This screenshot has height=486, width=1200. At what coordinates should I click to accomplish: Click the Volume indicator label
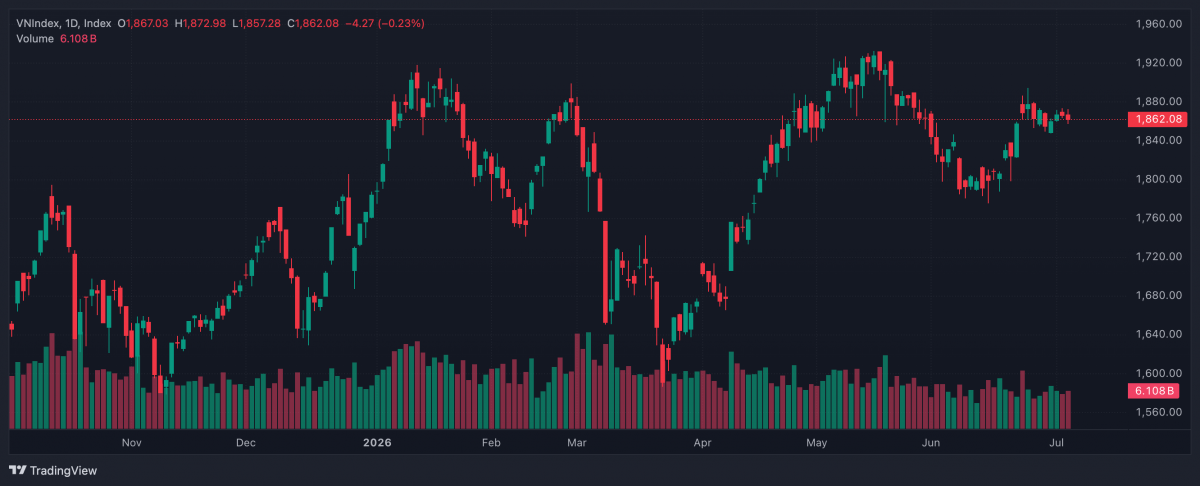tap(34, 38)
